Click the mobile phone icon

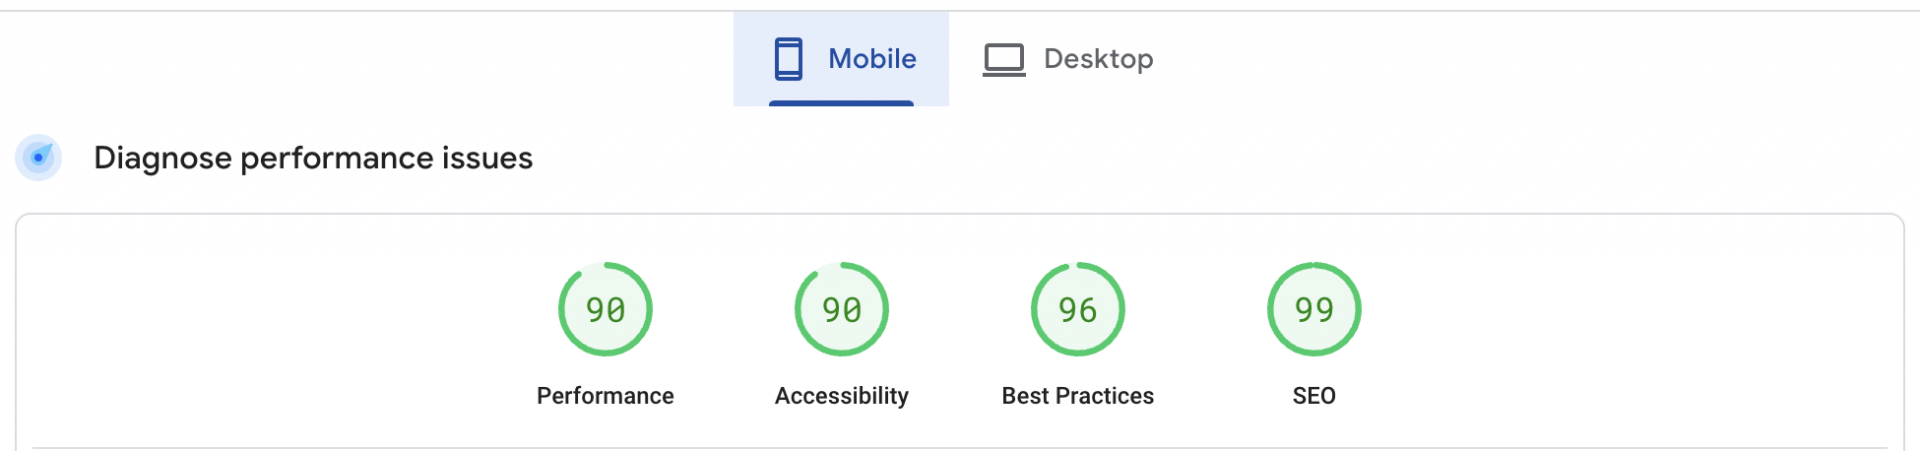pyautogui.click(x=788, y=59)
